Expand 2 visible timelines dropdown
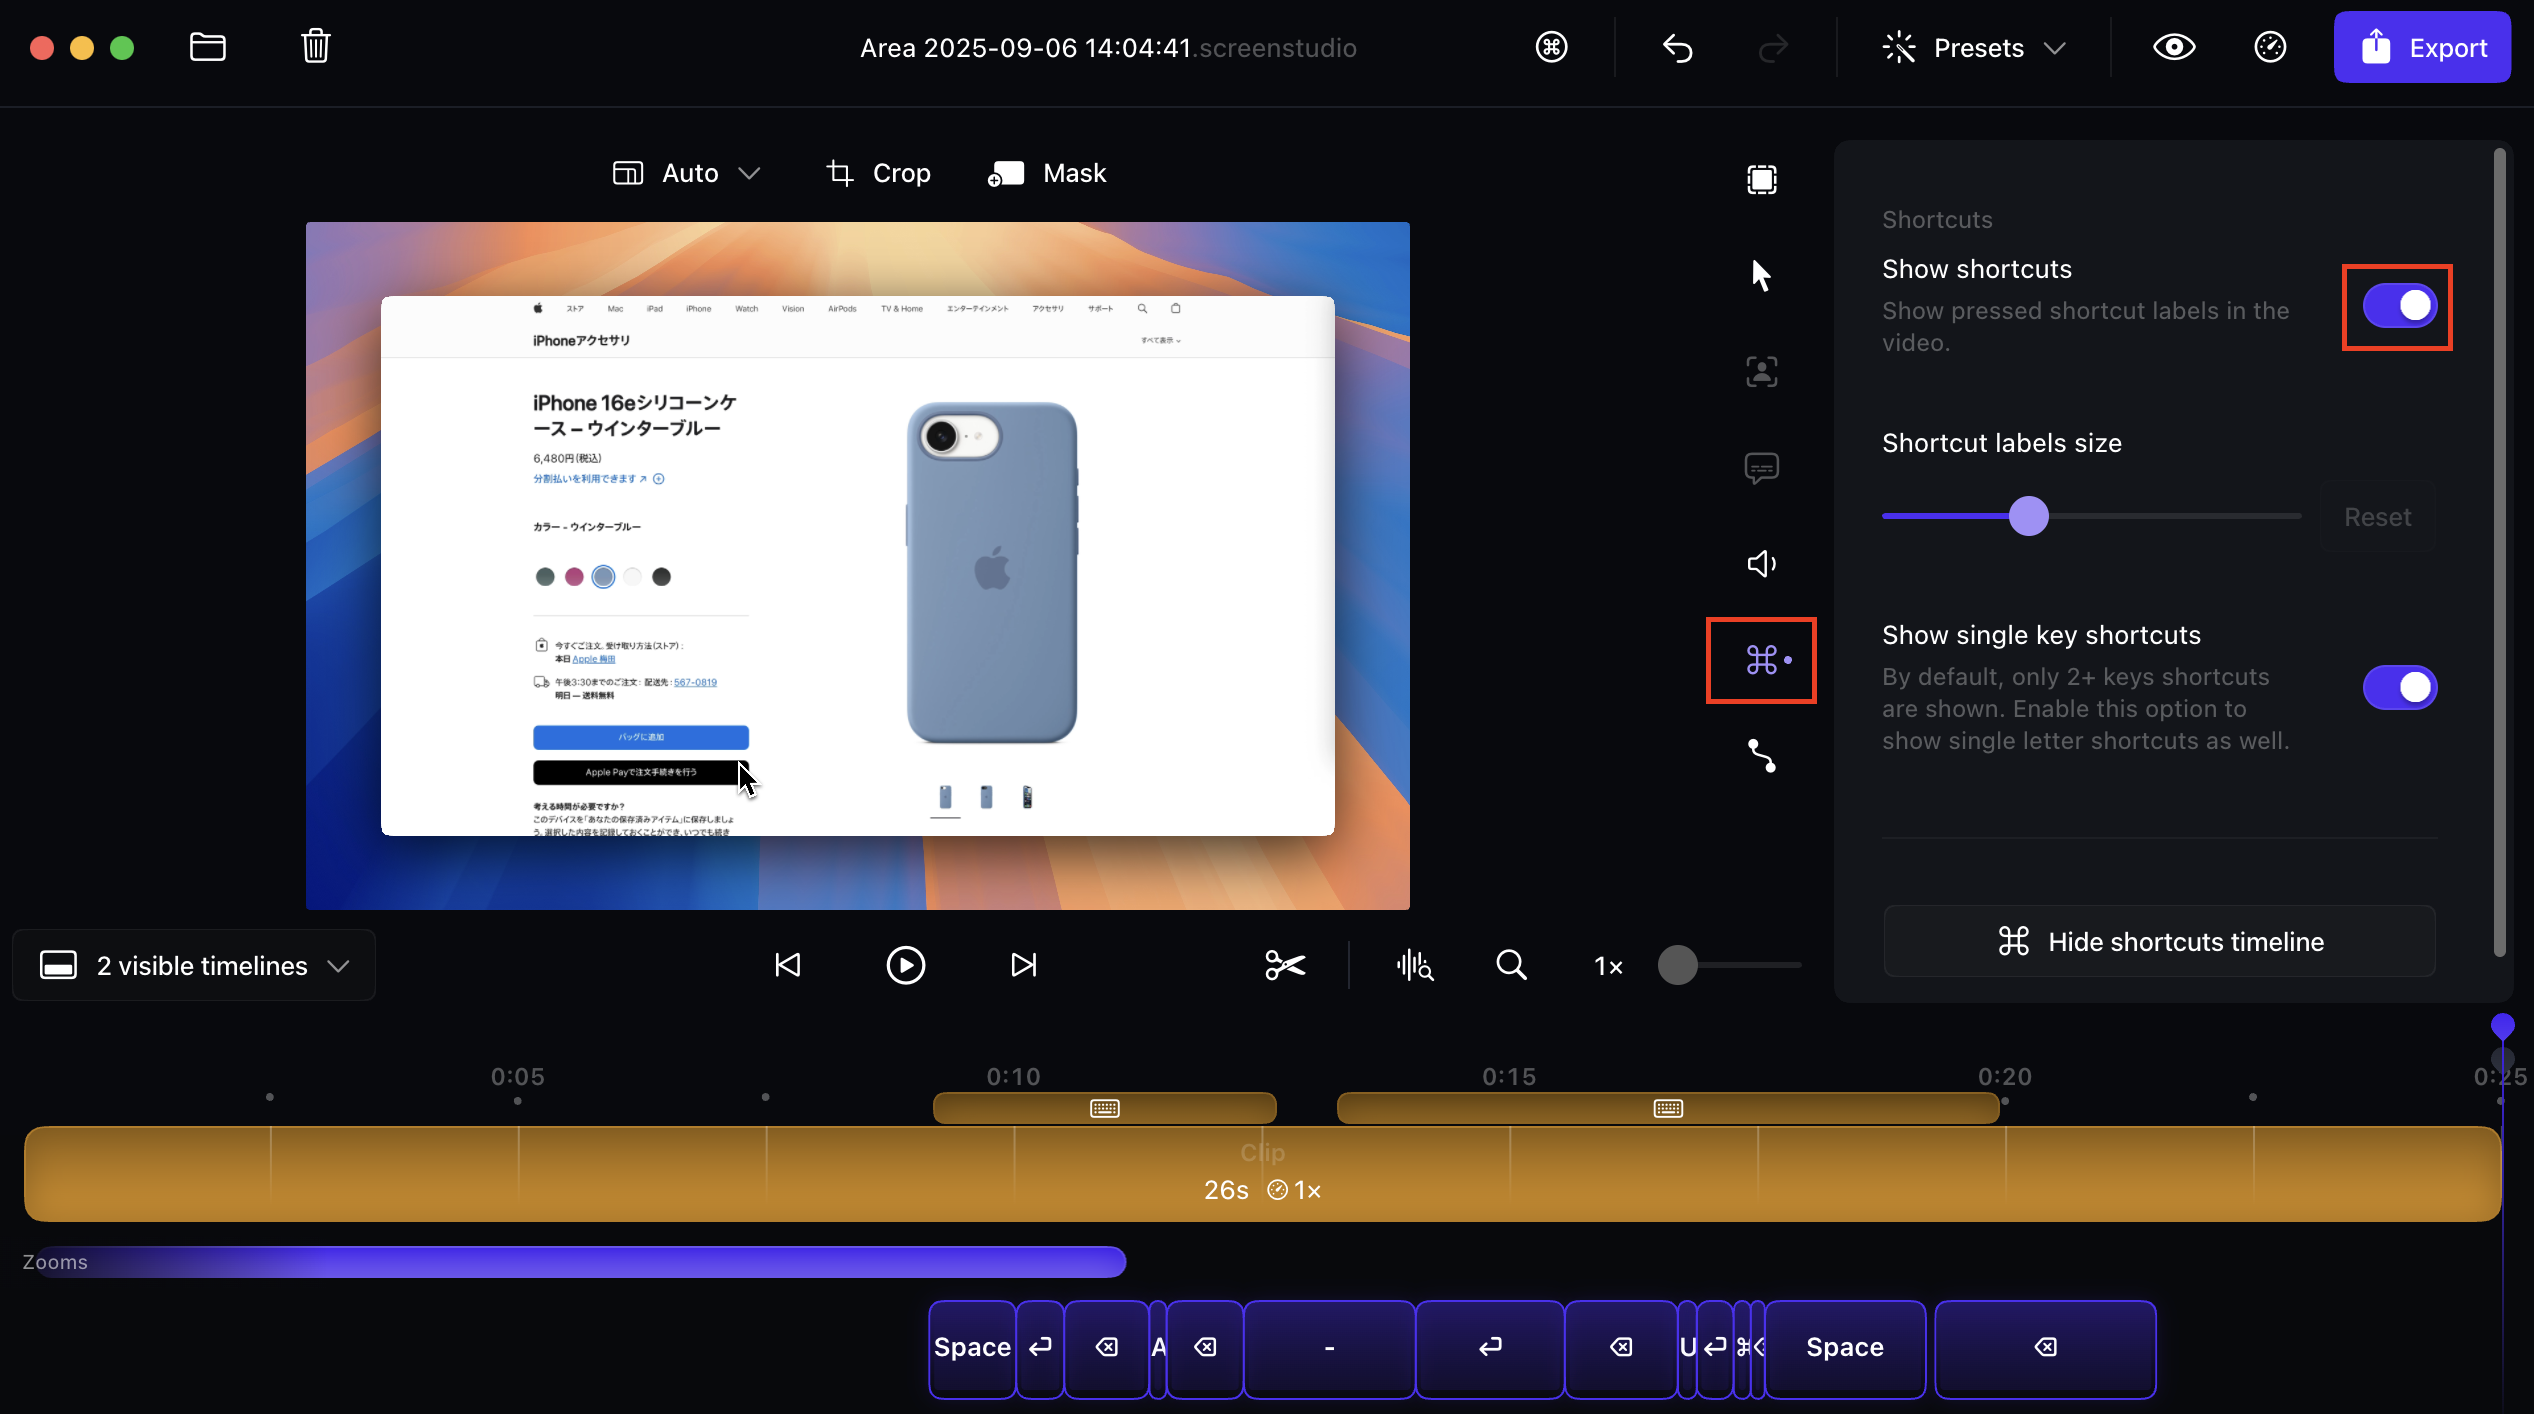This screenshot has height=1414, width=2534. click(x=194, y=965)
